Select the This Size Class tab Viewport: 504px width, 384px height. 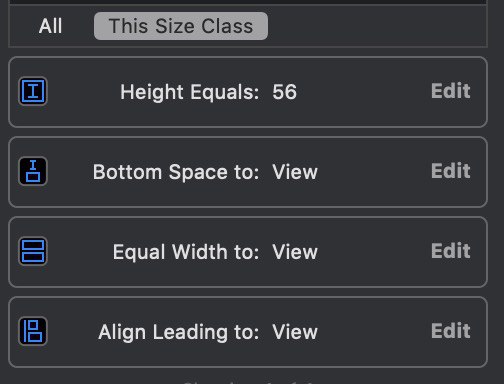tap(181, 26)
